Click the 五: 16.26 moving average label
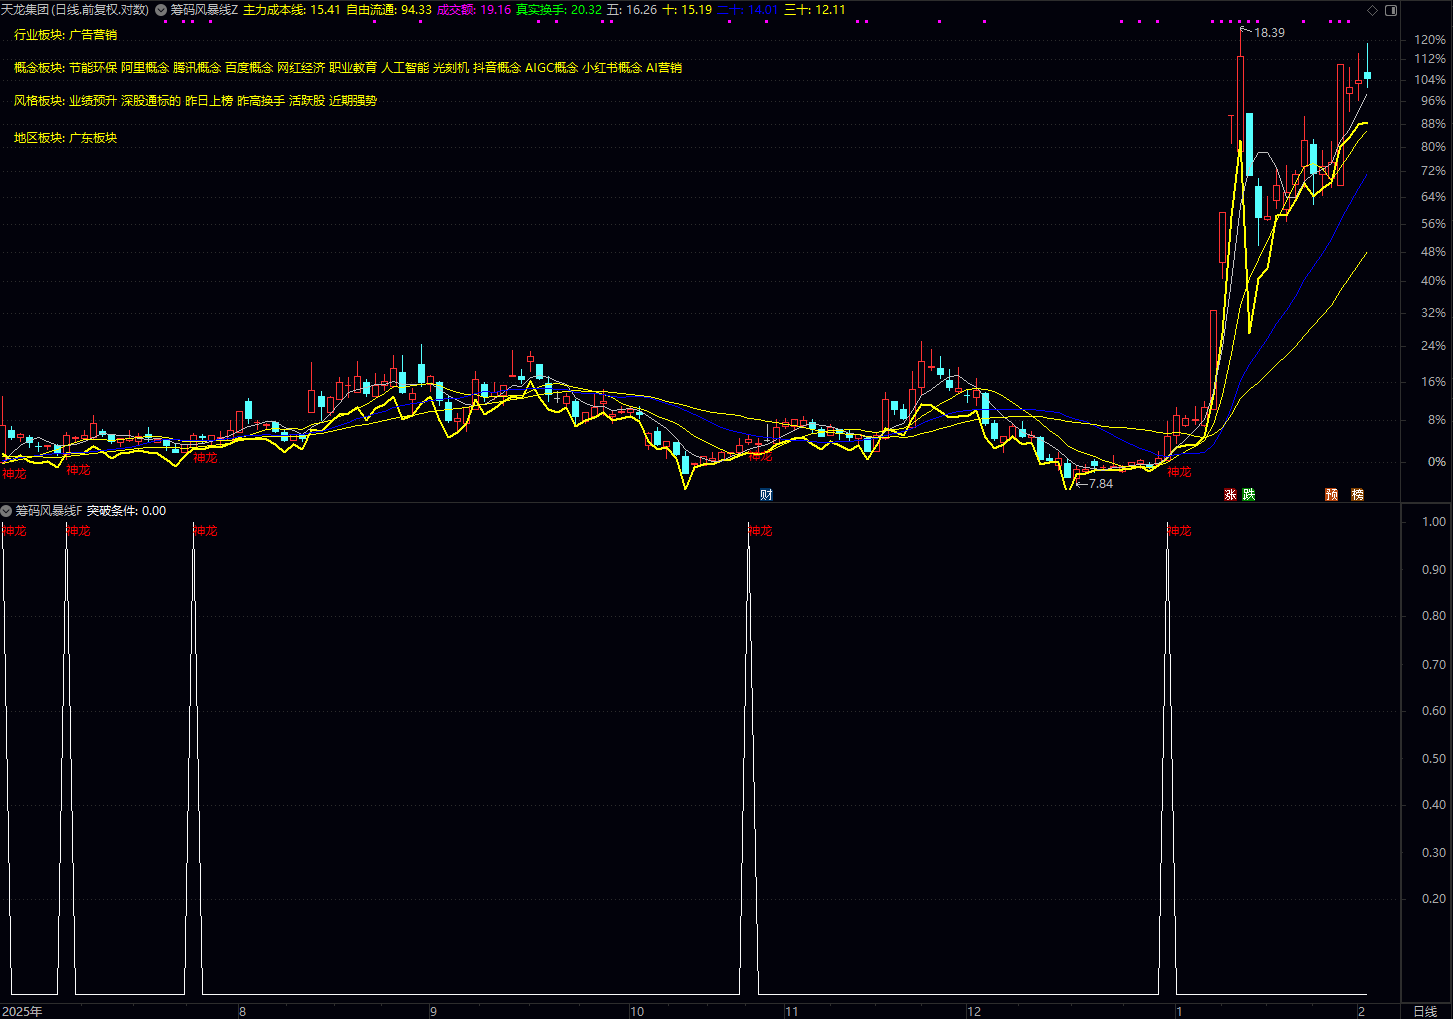The width and height of the screenshot is (1453, 1019). [x=632, y=10]
